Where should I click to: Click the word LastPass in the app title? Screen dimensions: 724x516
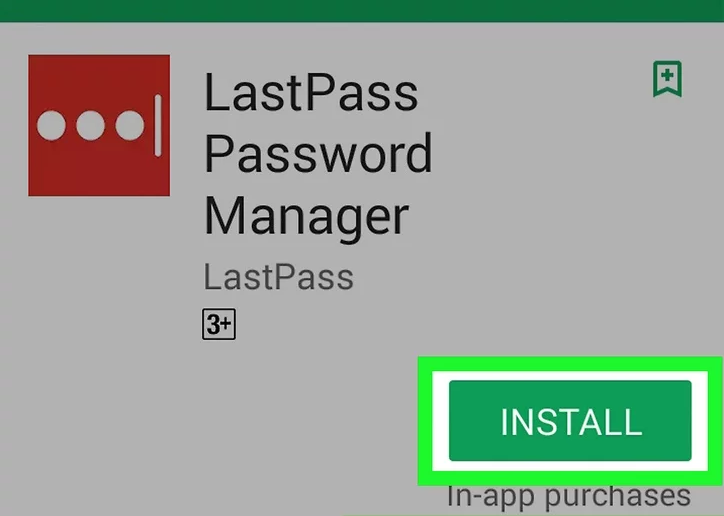click(x=311, y=92)
